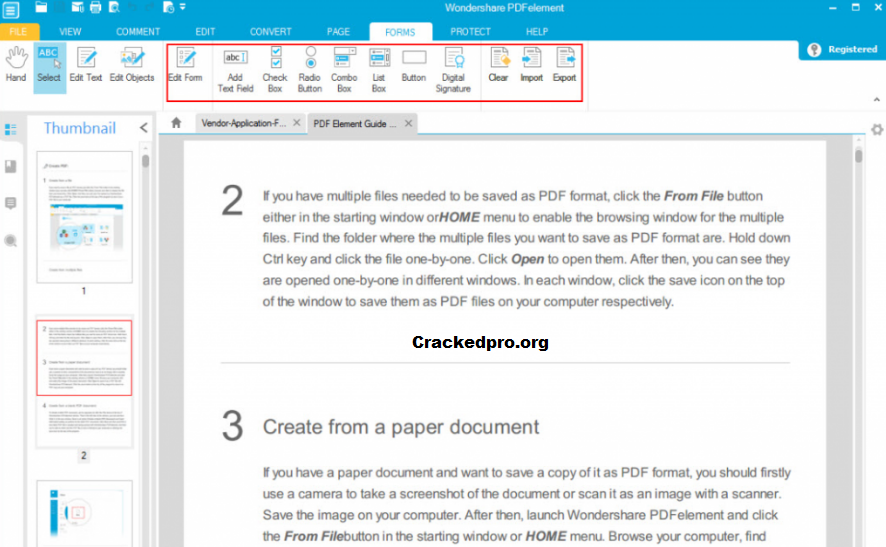Click the print preview search icon
This screenshot has width=886, height=547.
coord(114,7)
